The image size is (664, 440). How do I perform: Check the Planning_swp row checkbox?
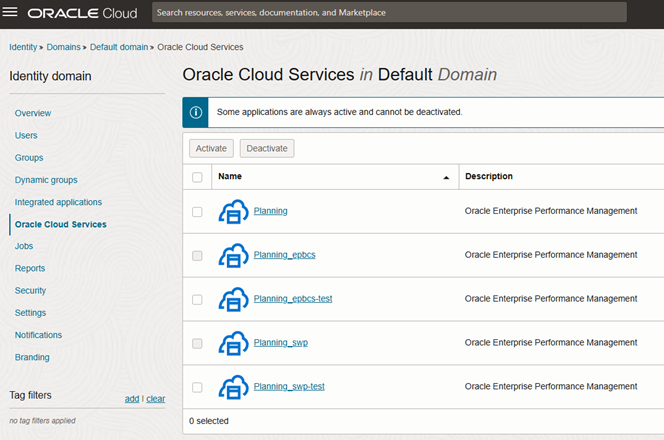coord(197,343)
